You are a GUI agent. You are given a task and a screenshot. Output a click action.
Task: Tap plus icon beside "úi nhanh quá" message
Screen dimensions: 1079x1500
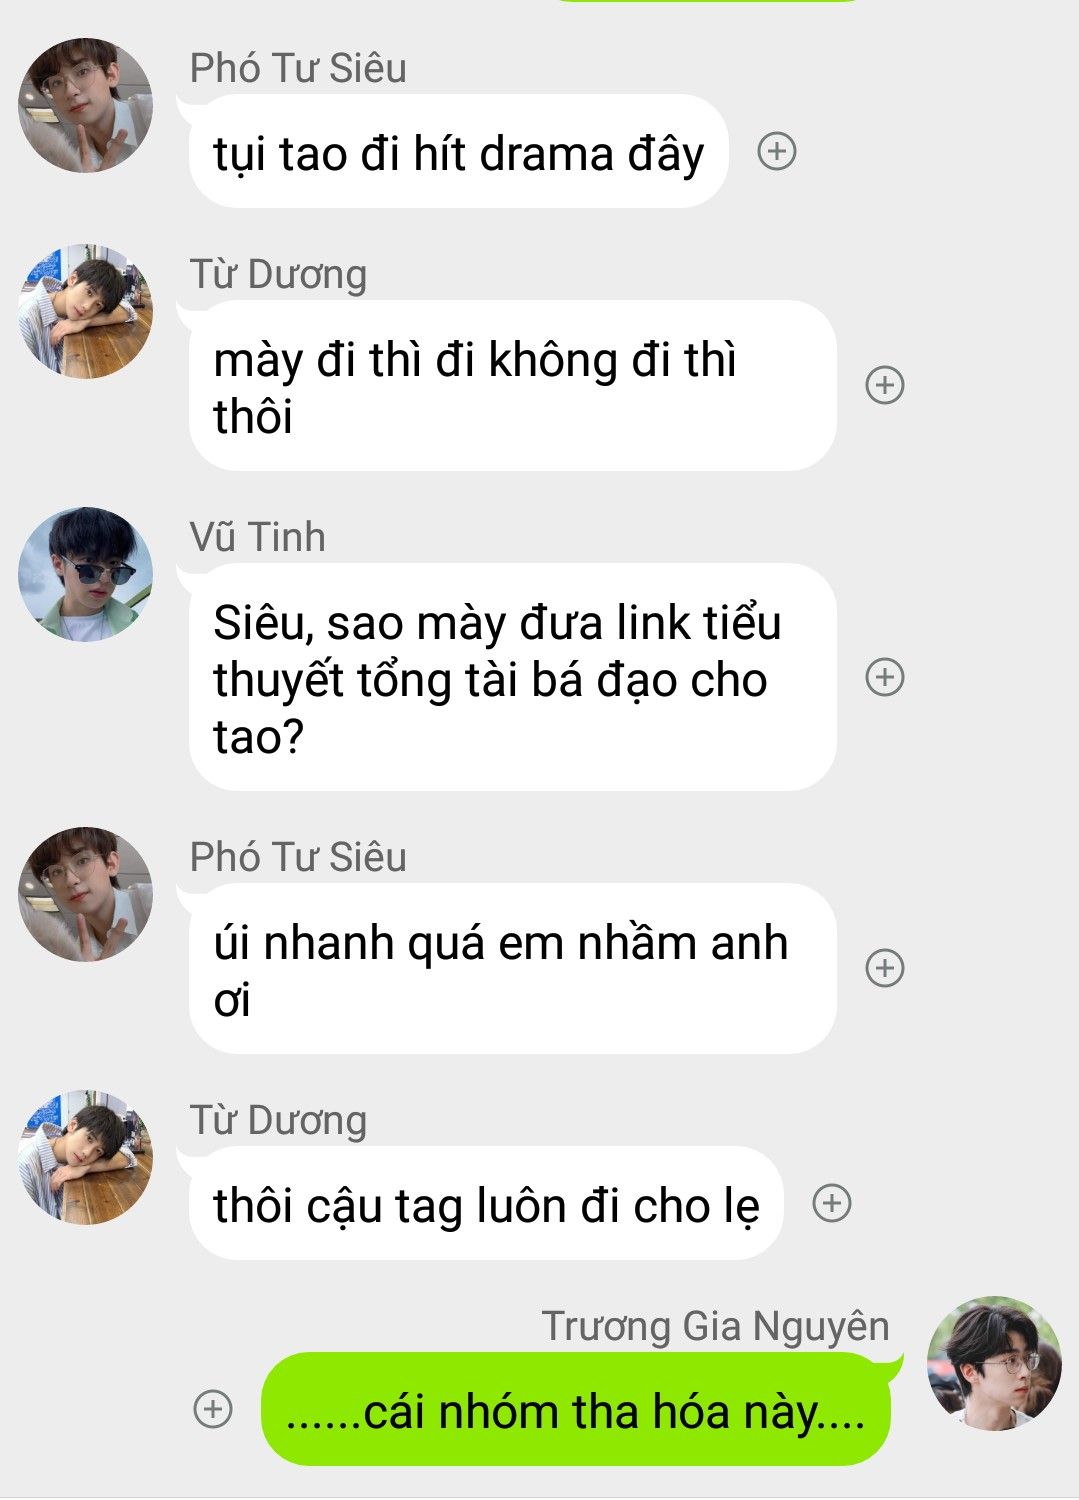tap(885, 968)
